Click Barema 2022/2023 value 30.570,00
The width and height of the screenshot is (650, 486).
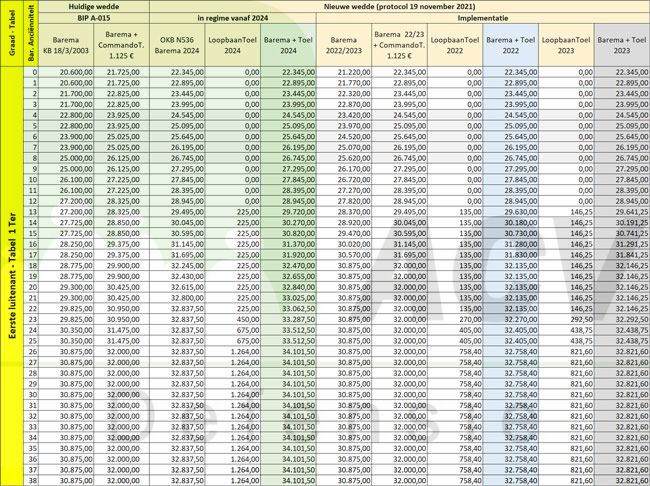(x=354, y=255)
